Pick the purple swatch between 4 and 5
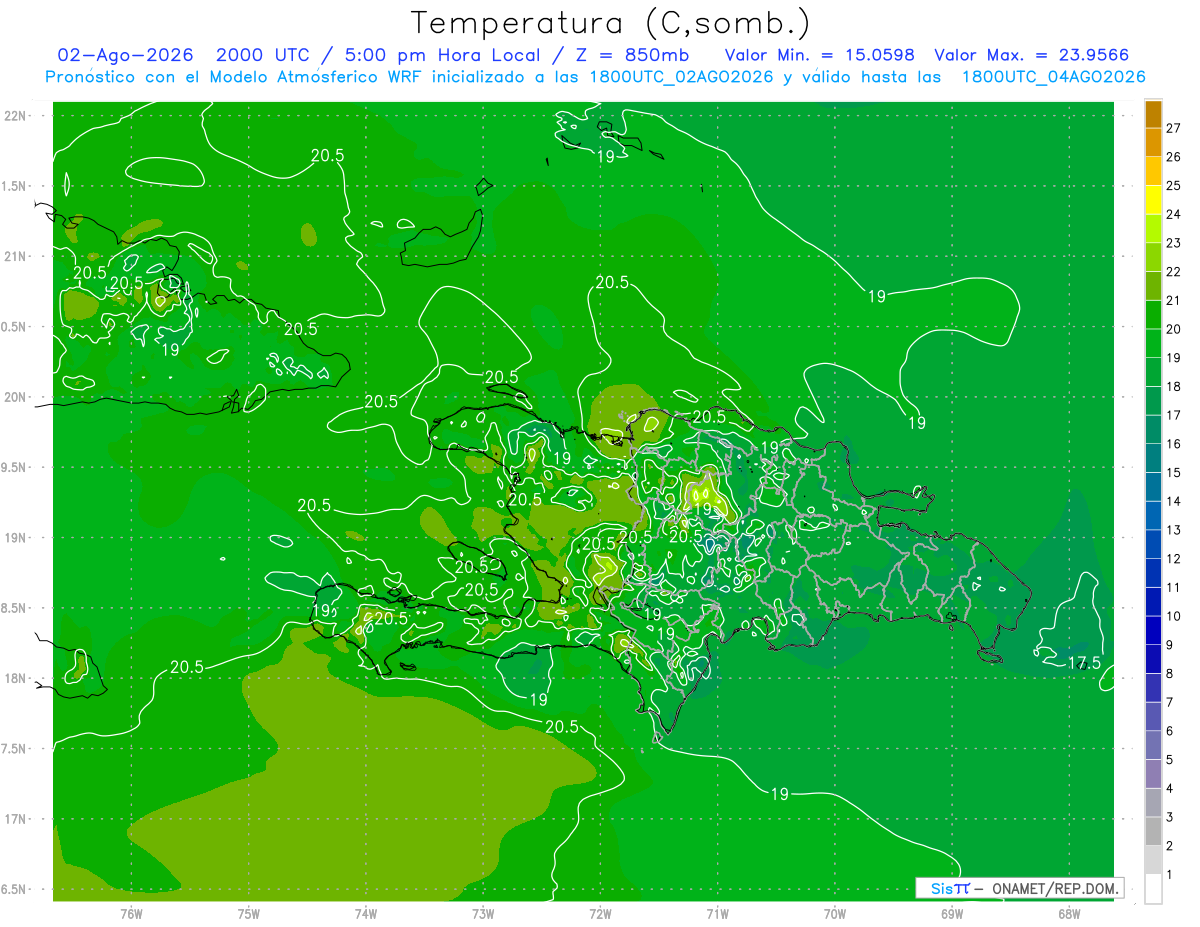1200x927 pixels. pyautogui.click(x=1153, y=774)
